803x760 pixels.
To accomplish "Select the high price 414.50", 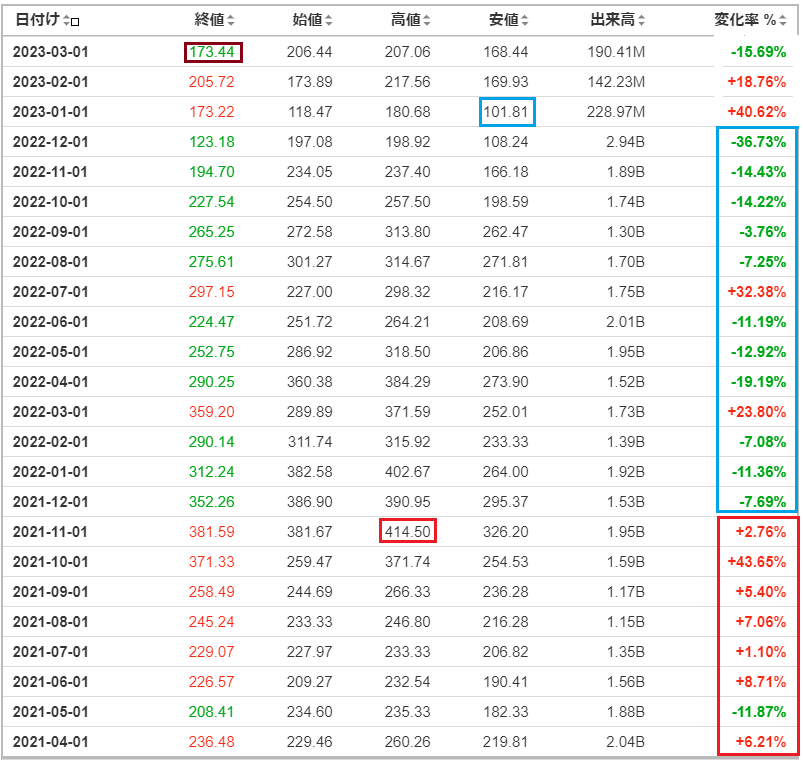I will click(x=408, y=532).
